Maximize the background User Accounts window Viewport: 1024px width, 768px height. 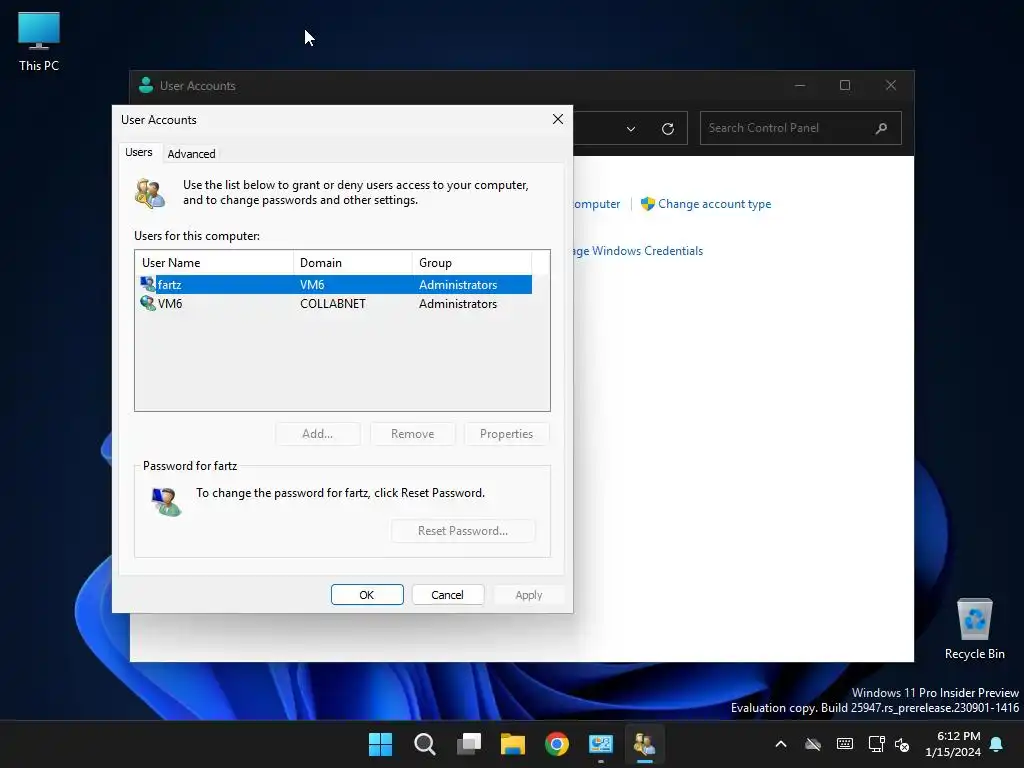pyautogui.click(x=845, y=86)
